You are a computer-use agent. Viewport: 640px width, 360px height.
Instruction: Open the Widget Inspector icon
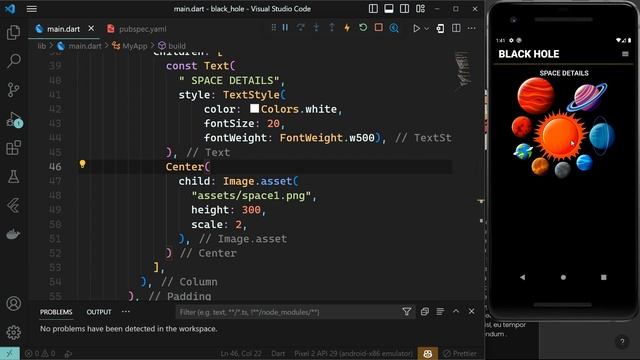(x=394, y=28)
